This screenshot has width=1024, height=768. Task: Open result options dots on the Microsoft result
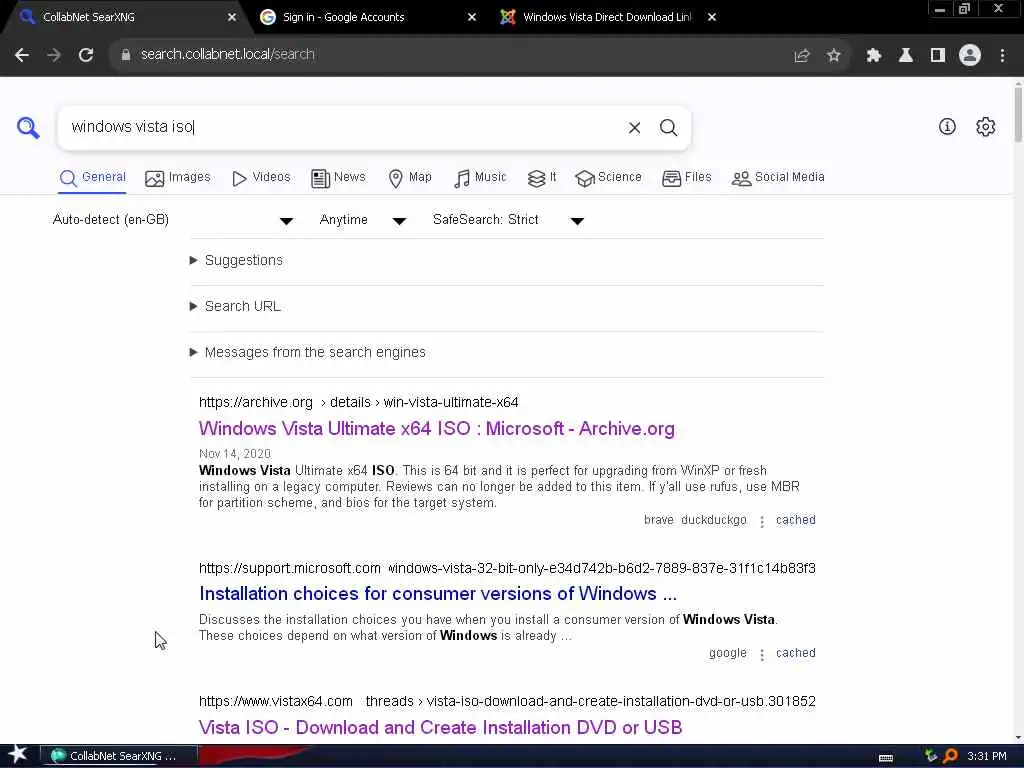pyautogui.click(x=761, y=654)
